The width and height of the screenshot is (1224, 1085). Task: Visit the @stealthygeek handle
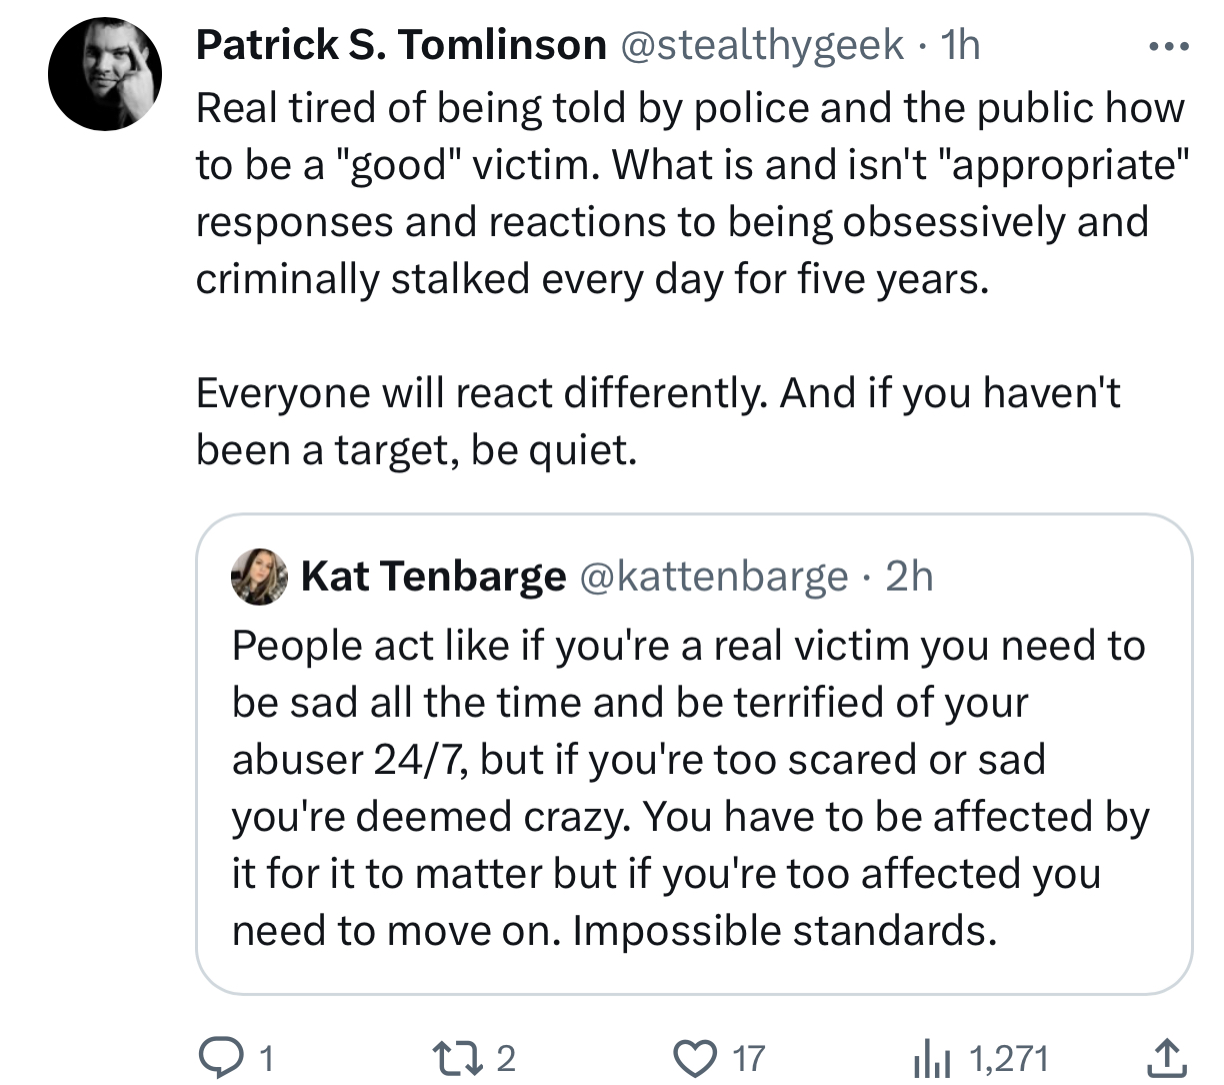(764, 45)
